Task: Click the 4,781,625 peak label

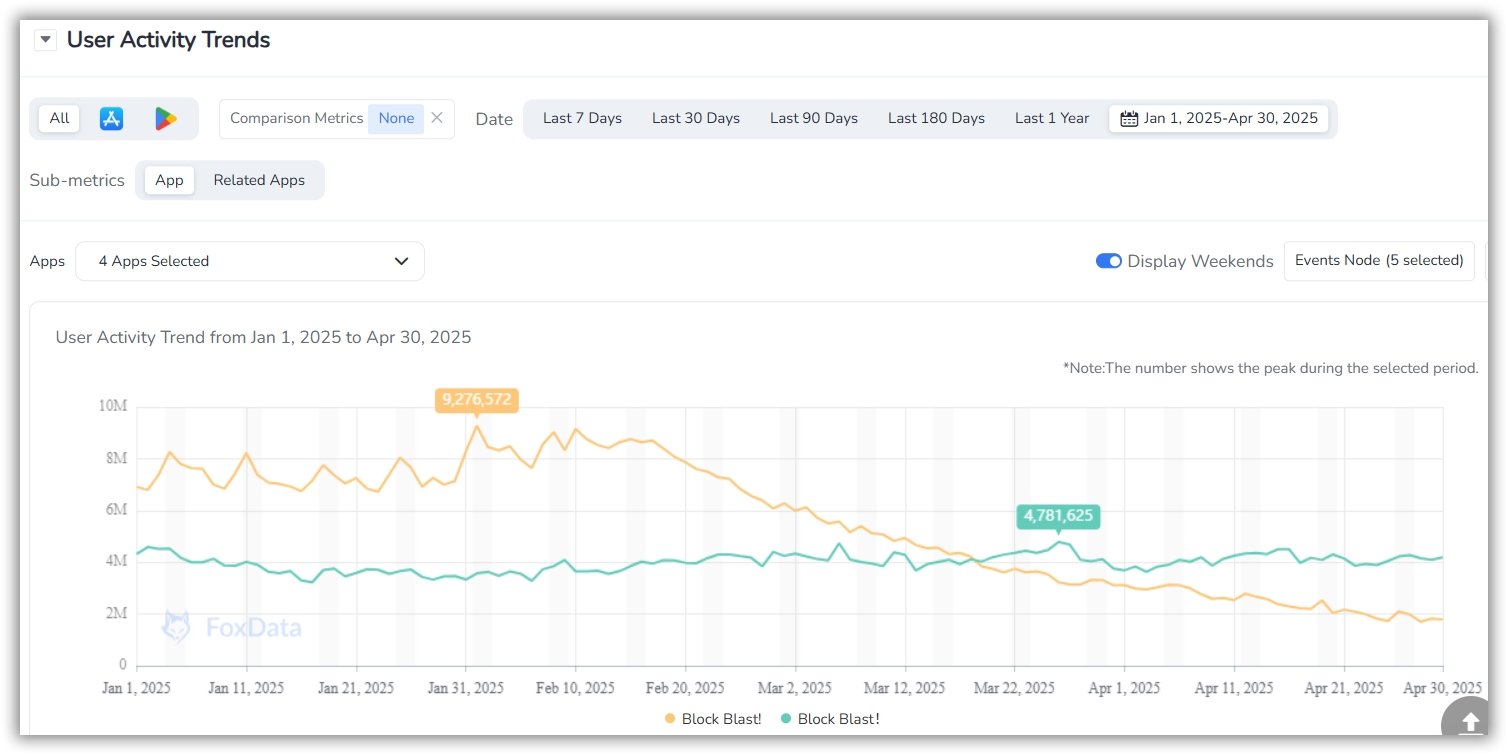Action: [1058, 516]
